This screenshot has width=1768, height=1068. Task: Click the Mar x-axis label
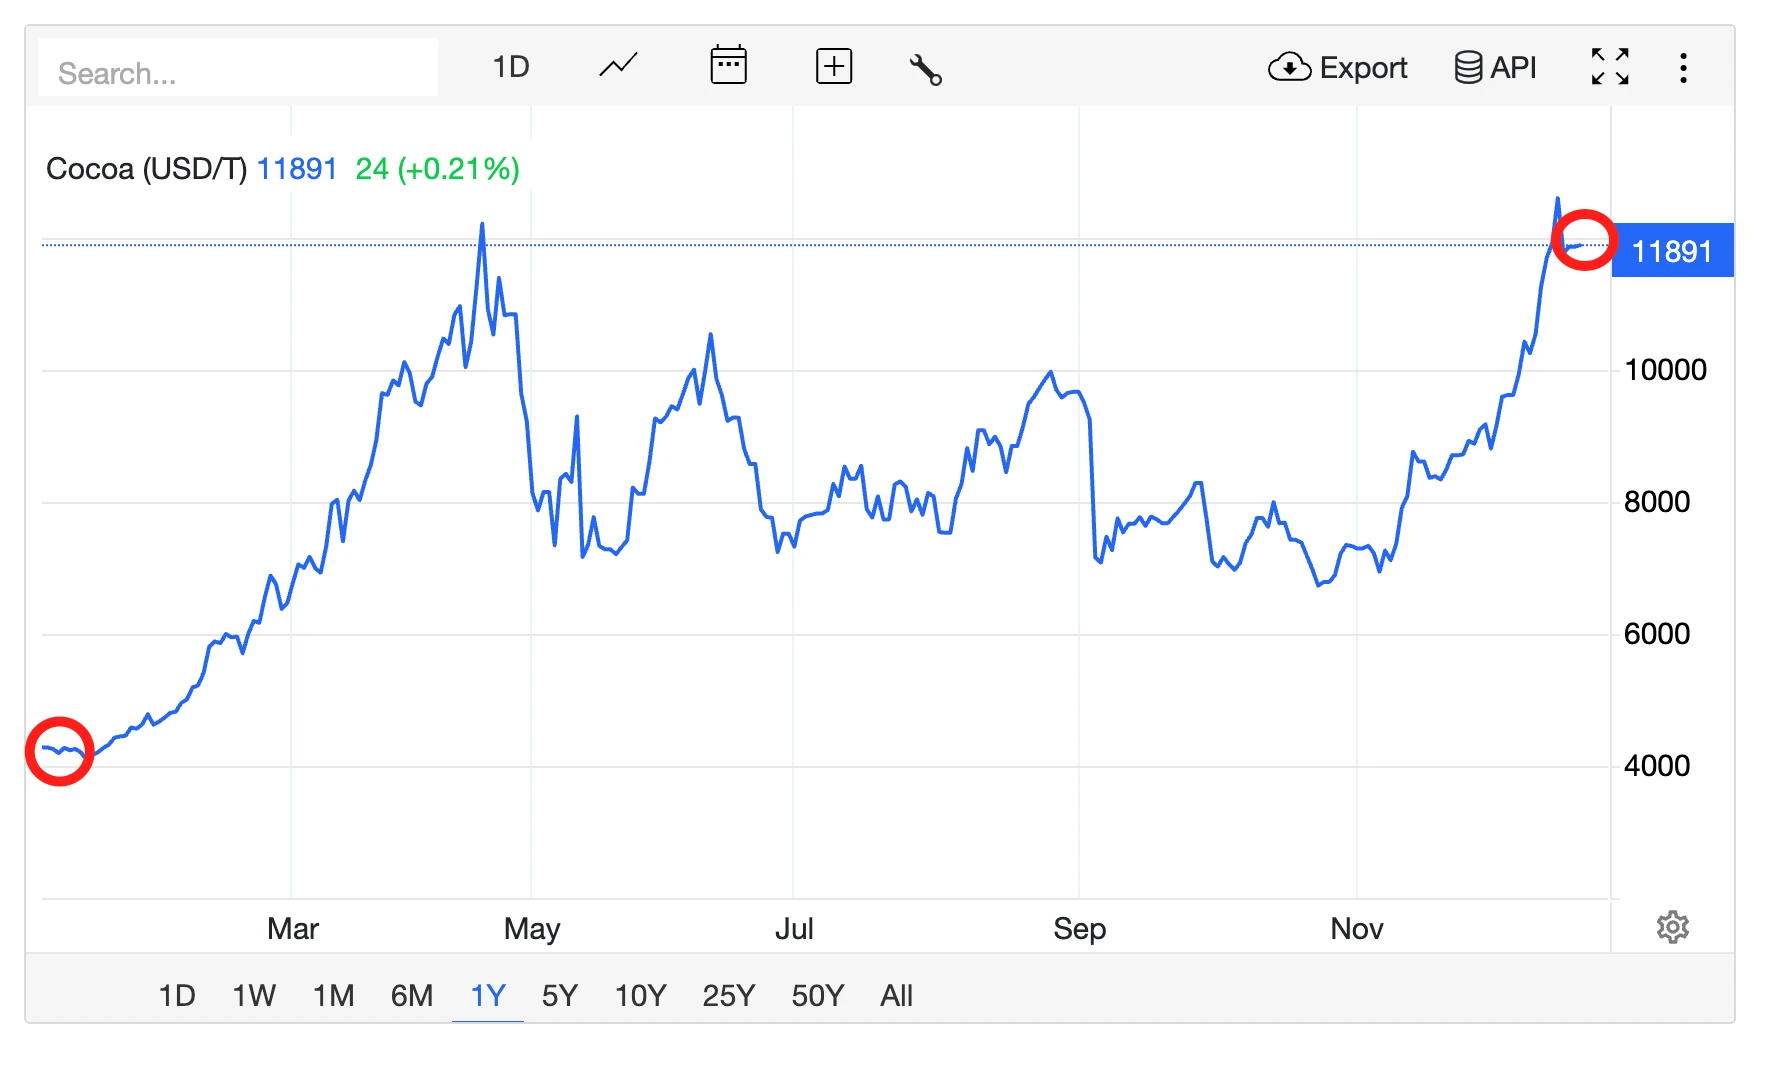pyautogui.click(x=293, y=929)
